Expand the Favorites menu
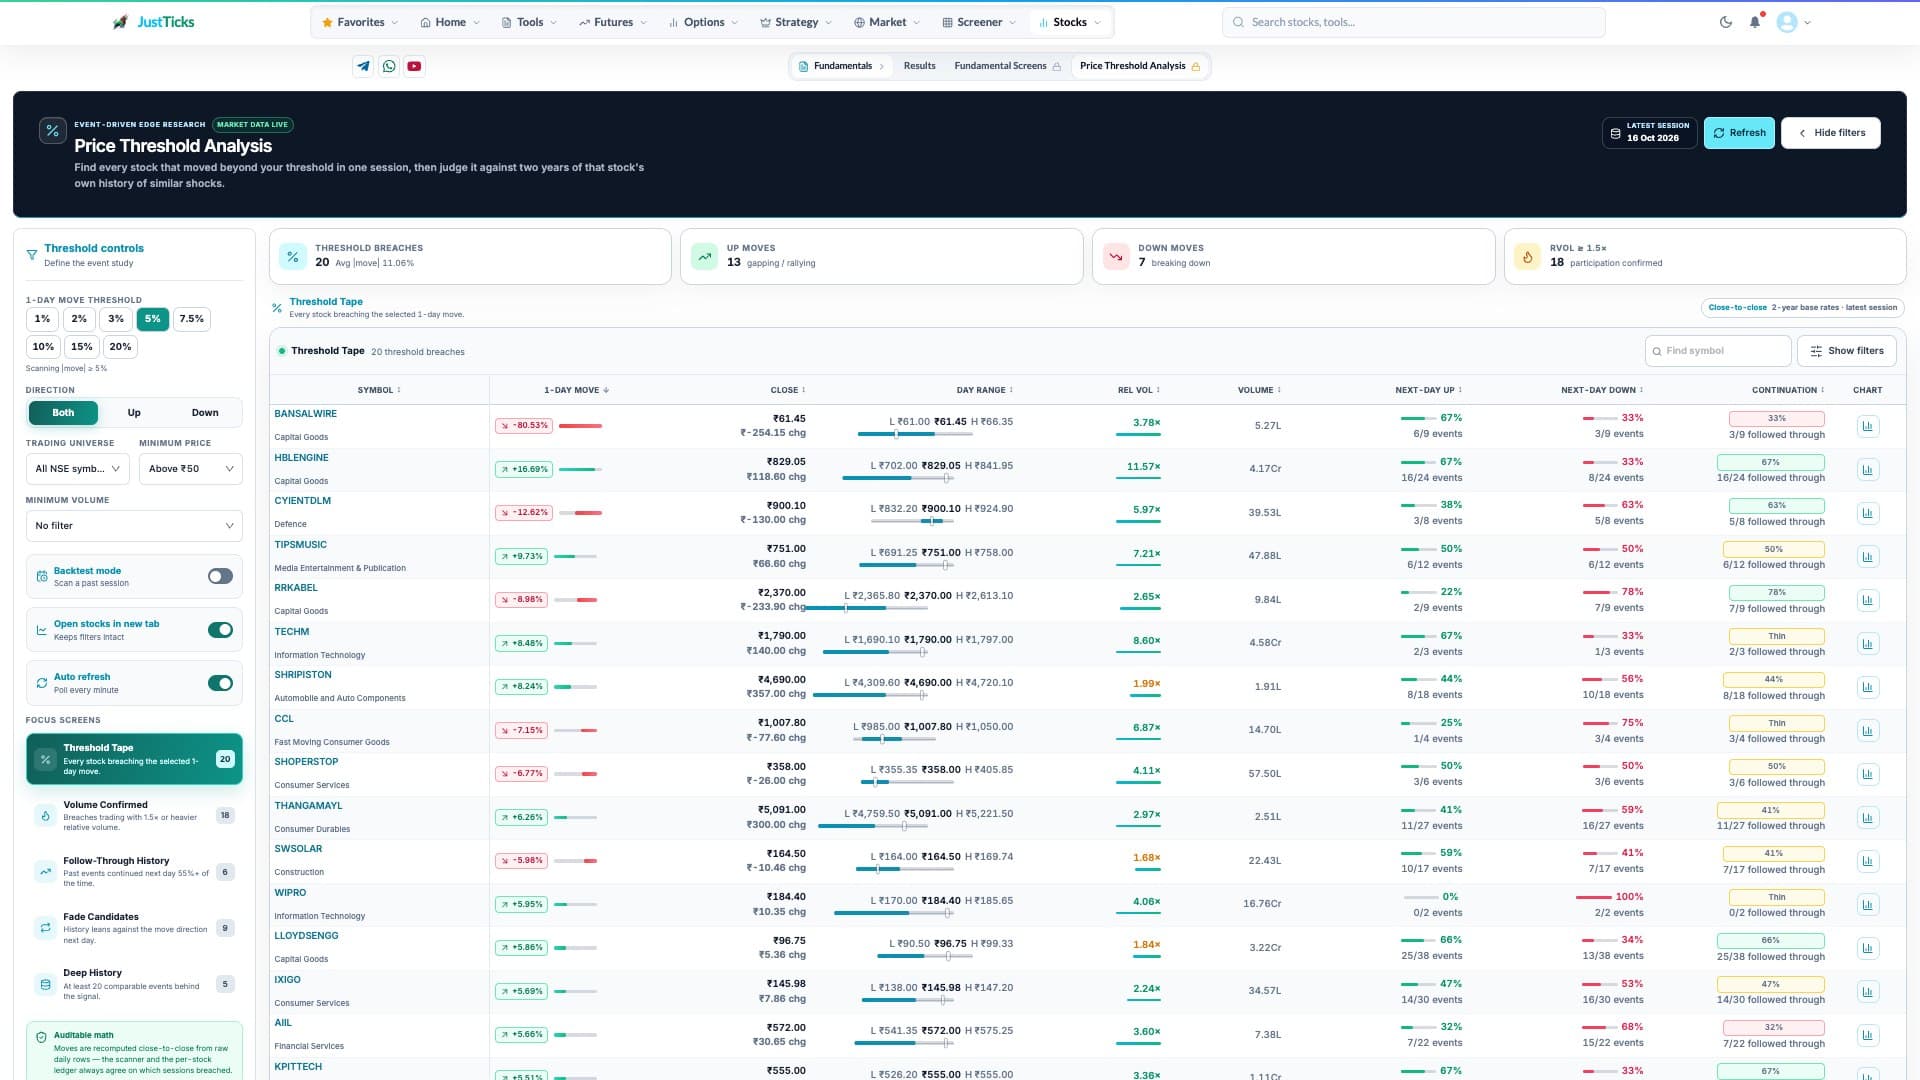 coord(360,22)
